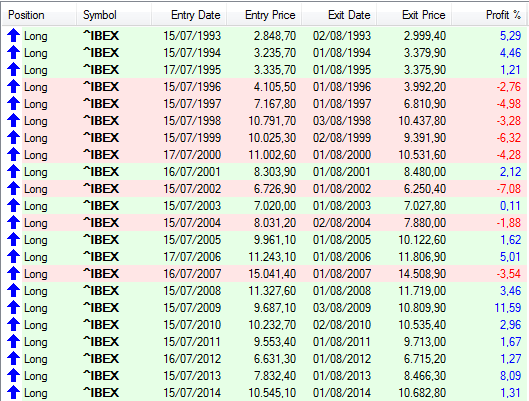Click the entry price 15.041,40 cell
Image resolution: width=529 pixels, height=401 pixels.
[272, 274]
